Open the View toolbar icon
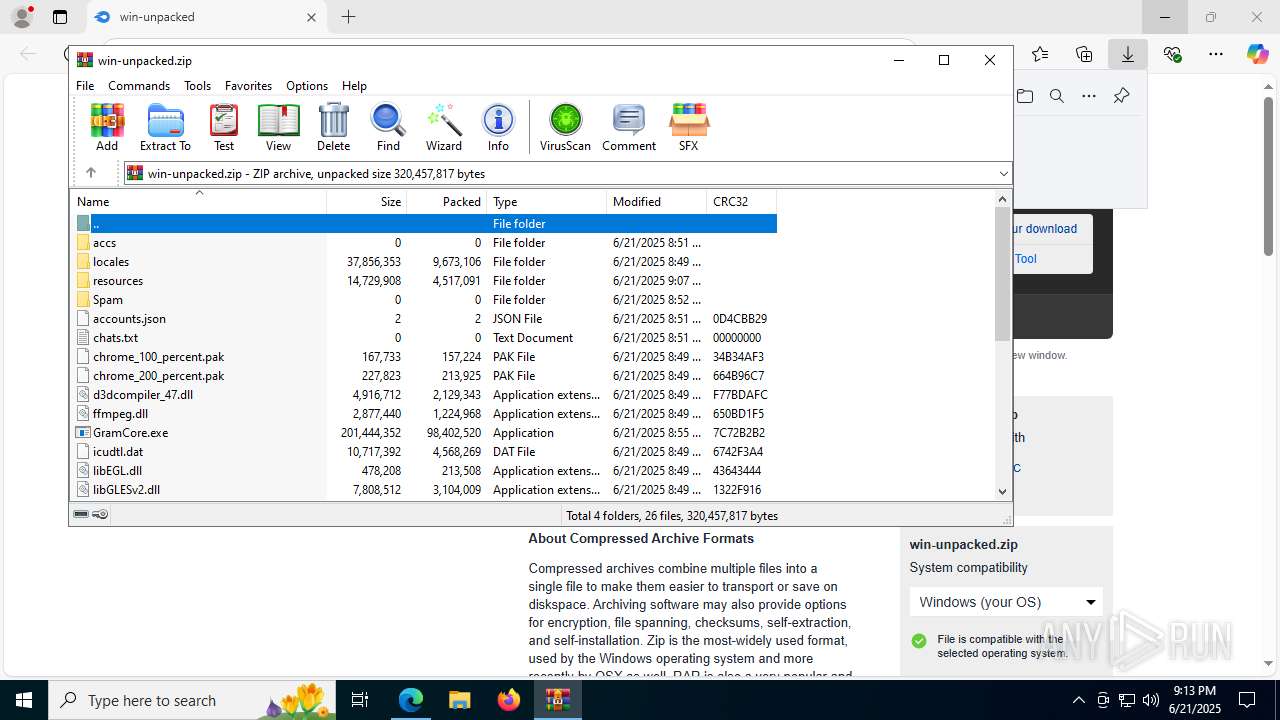1280x720 pixels. coord(278,127)
